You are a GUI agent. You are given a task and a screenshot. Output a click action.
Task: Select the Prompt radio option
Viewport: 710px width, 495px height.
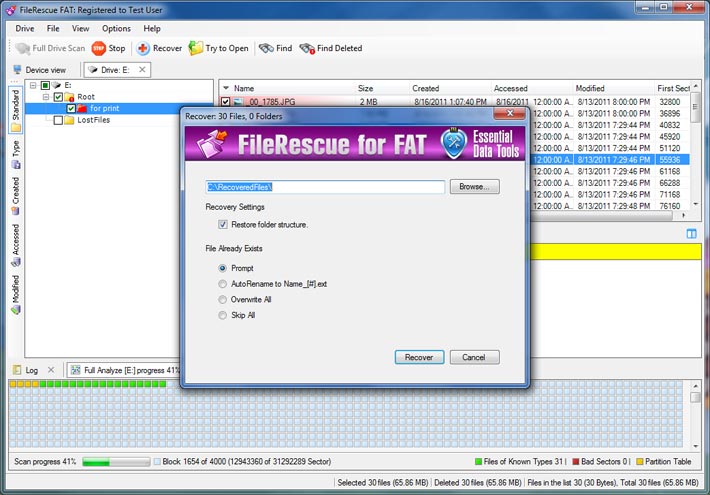pos(222,268)
